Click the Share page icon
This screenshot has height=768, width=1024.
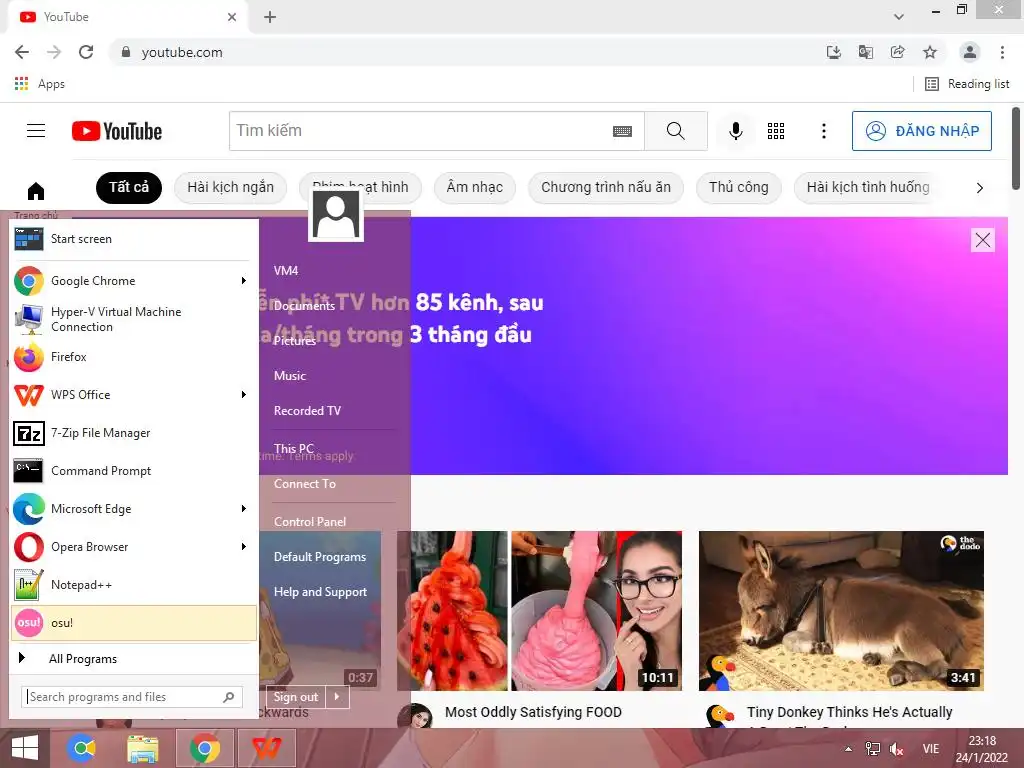click(898, 52)
